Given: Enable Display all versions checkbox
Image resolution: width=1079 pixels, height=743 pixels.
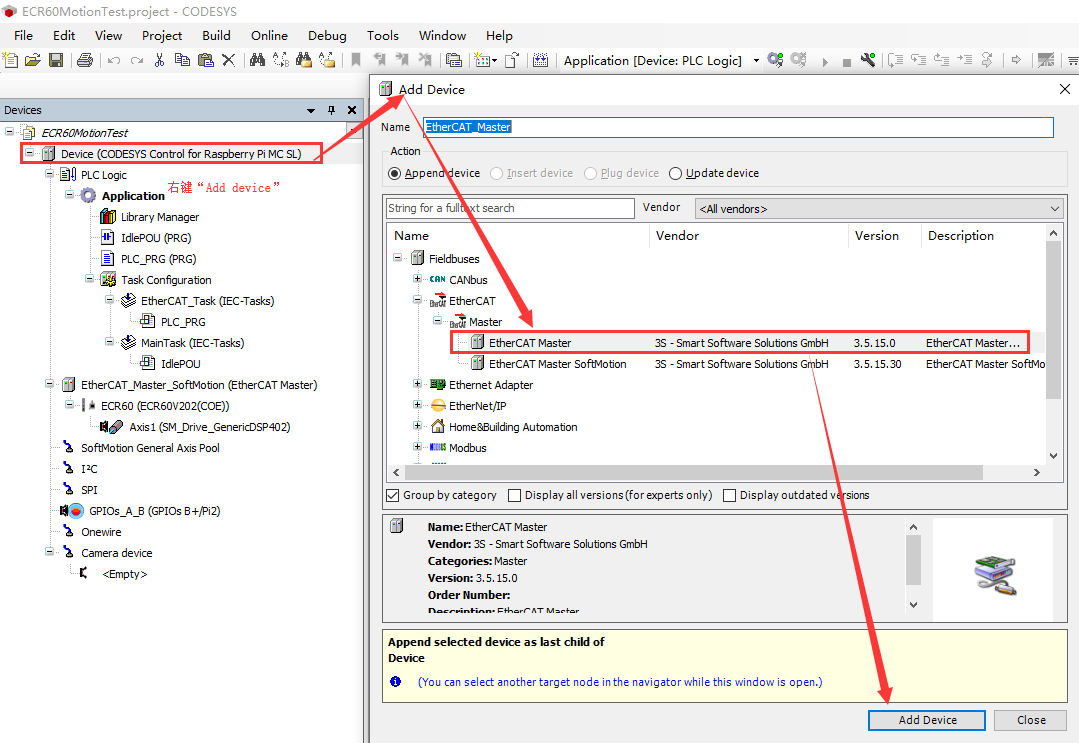Looking at the screenshot, I should point(514,495).
